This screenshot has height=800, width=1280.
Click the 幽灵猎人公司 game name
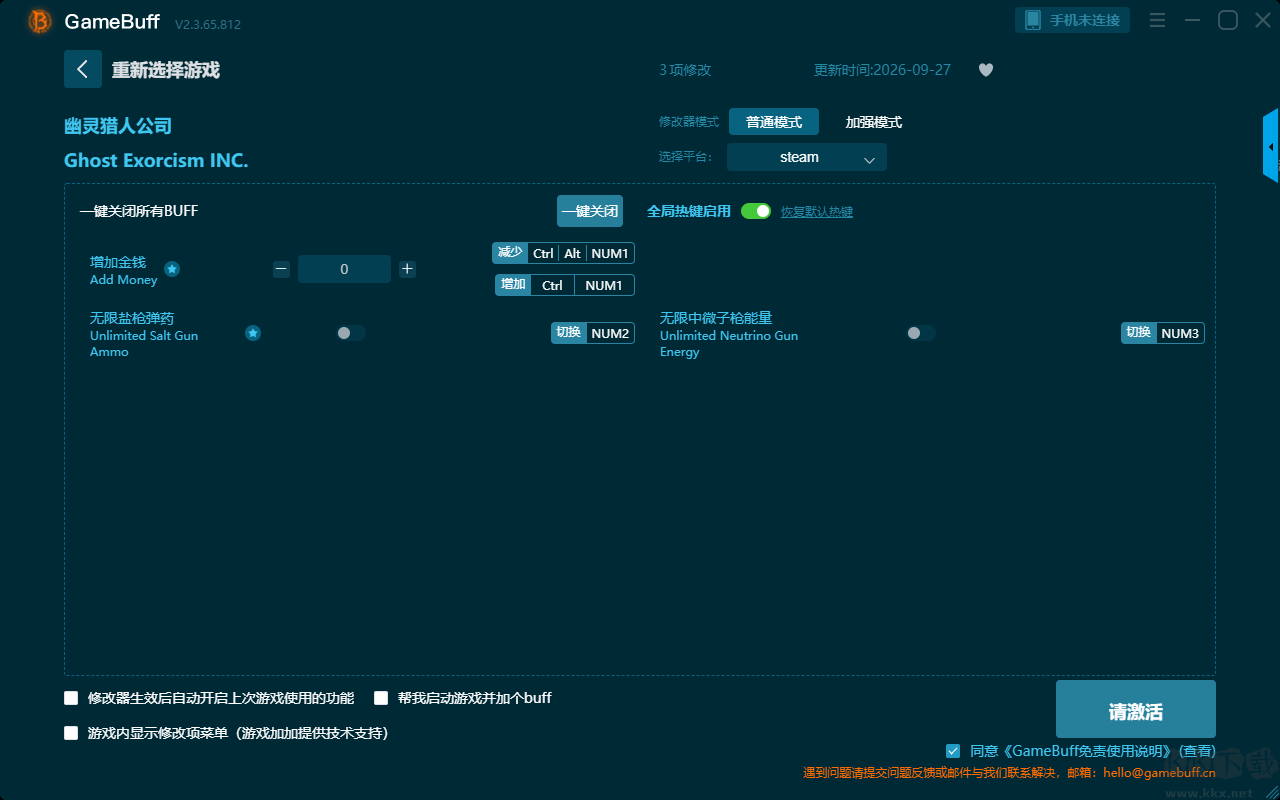coord(118,126)
